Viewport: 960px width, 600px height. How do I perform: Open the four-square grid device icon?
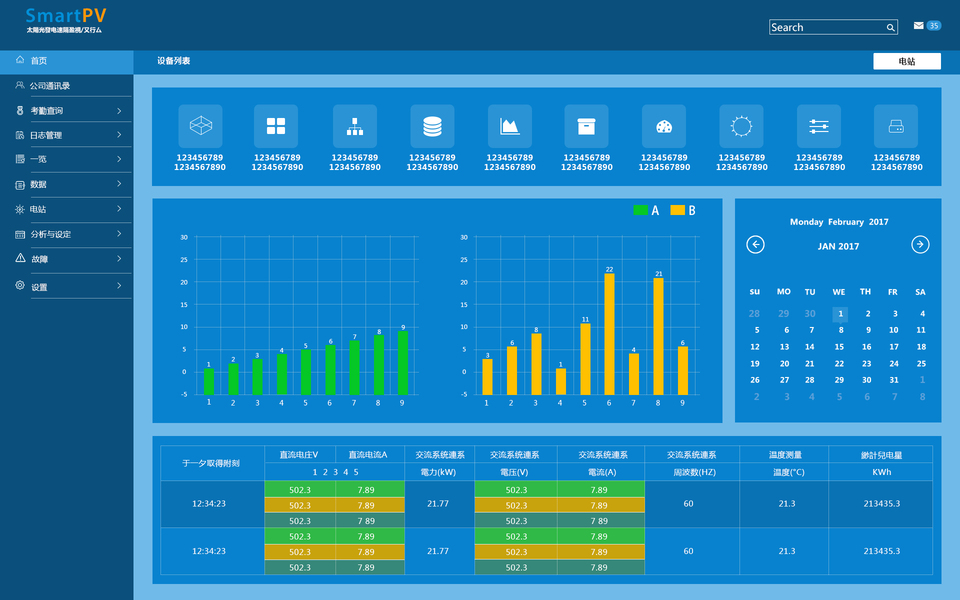[276, 126]
